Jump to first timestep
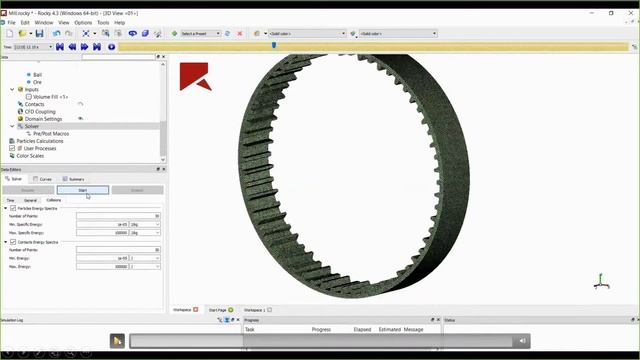640x360 pixels. 60,47
